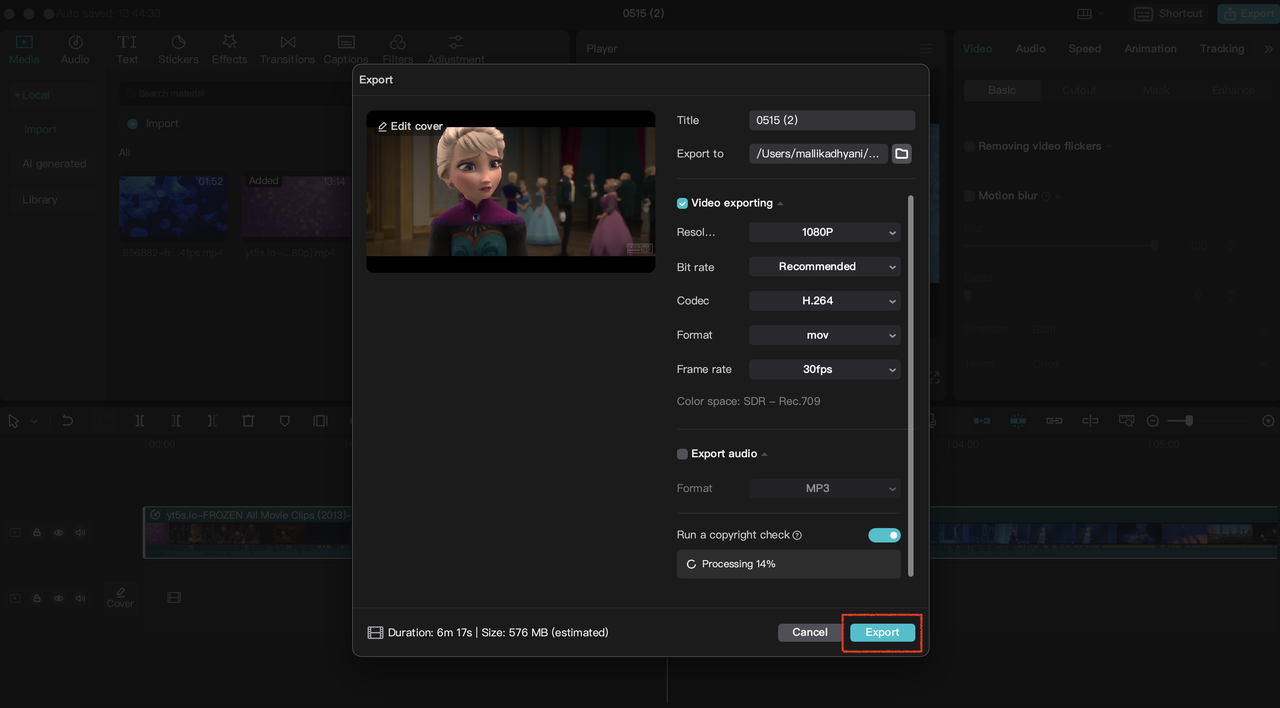
Task: Mute the FROZEN clip track audio
Action: (x=80, y=533)
